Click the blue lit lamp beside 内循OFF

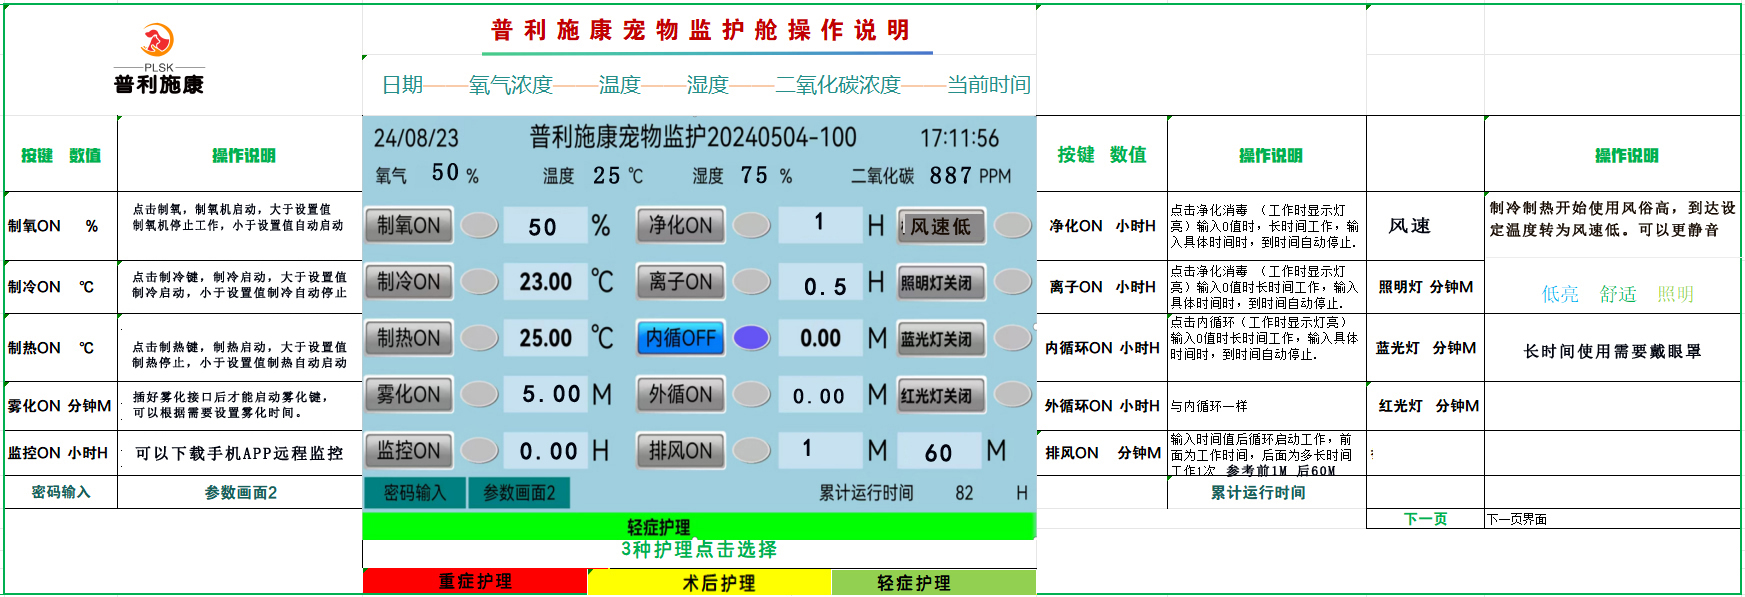(751, 338)
